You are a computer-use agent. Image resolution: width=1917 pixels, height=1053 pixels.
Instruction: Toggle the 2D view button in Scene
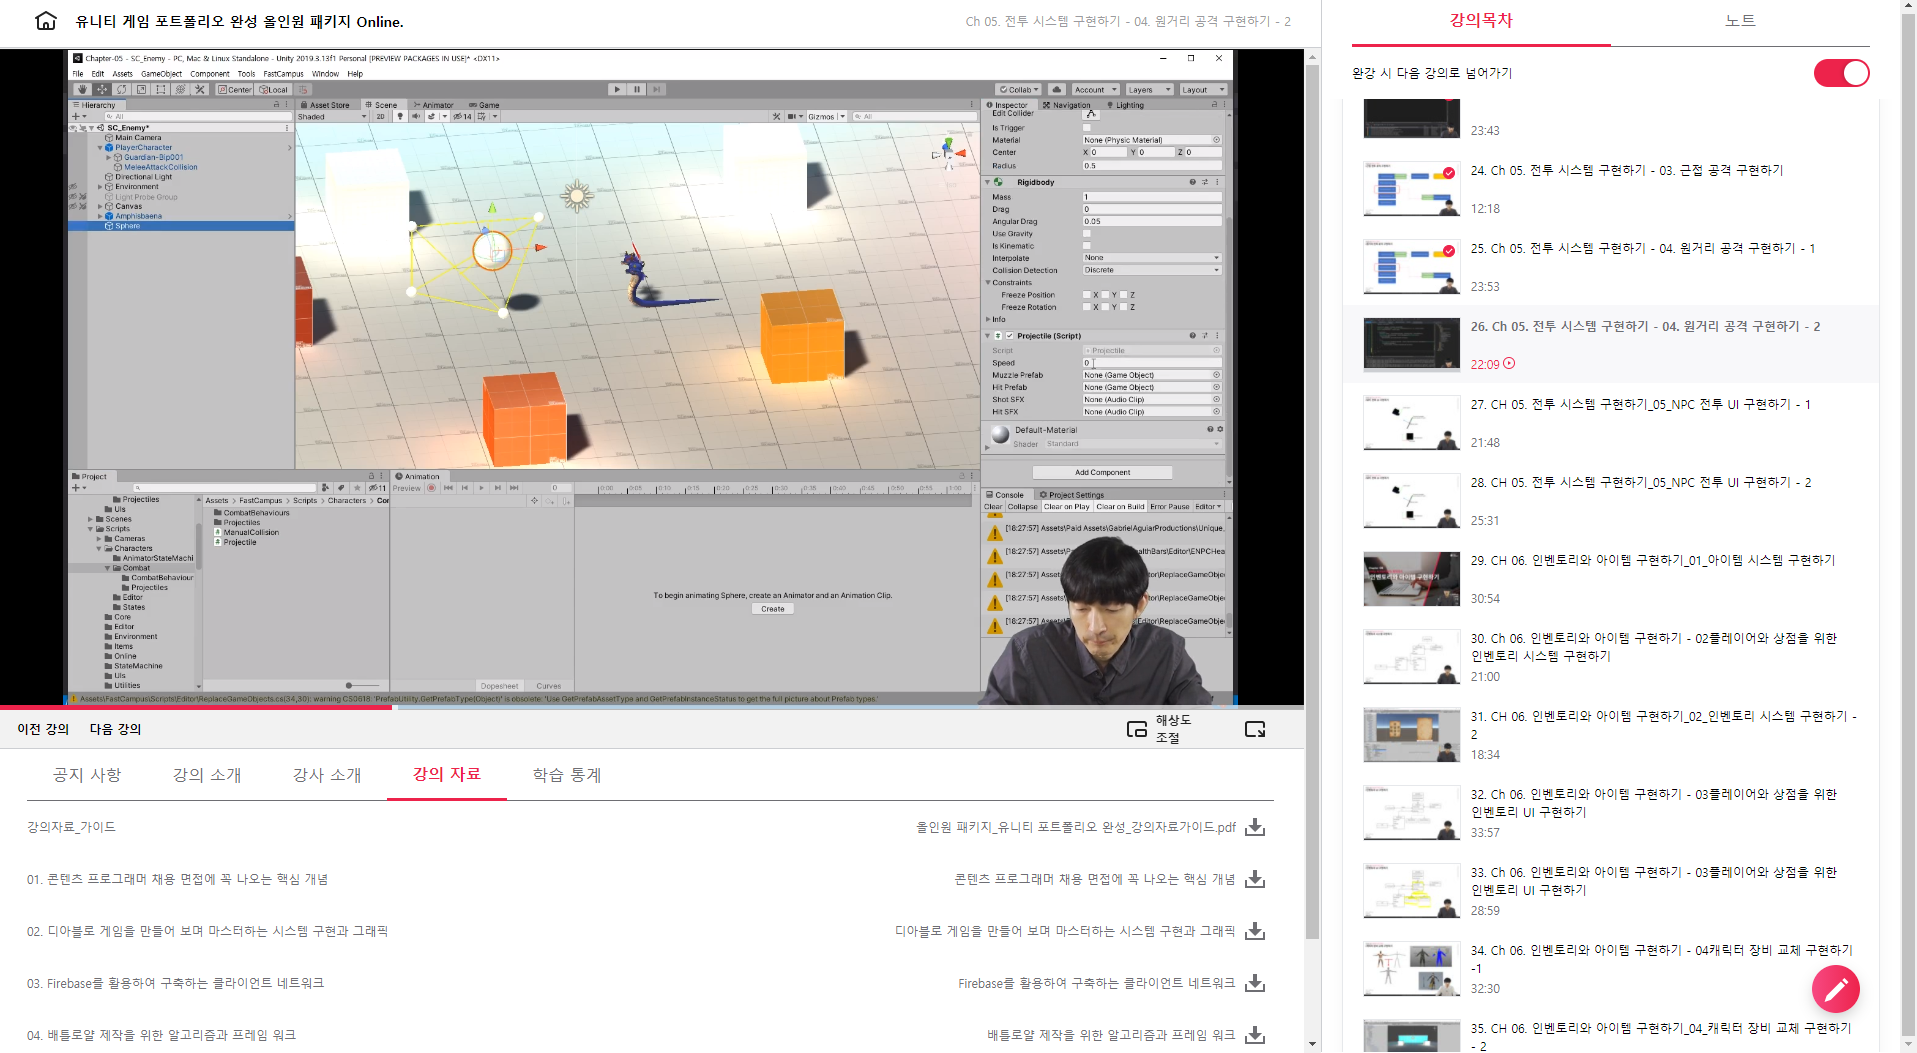tap(380, 116)
